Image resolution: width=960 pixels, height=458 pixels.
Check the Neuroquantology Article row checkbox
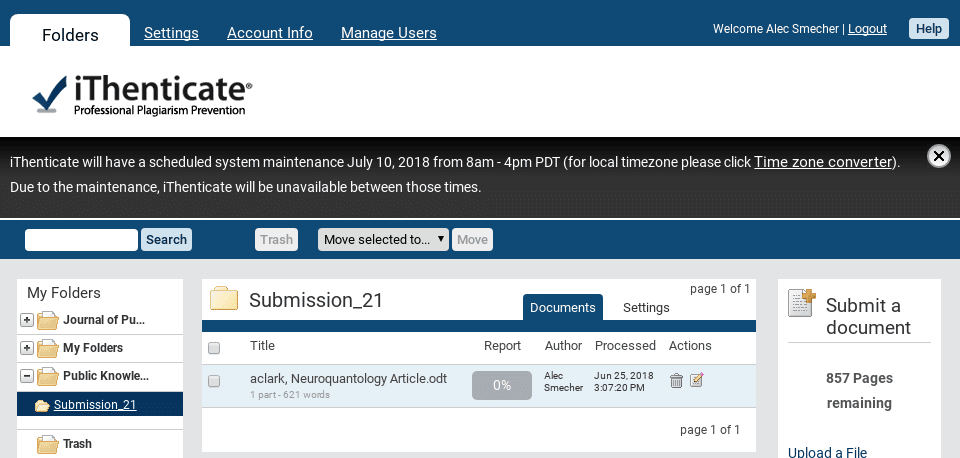(x=214, y=381)
